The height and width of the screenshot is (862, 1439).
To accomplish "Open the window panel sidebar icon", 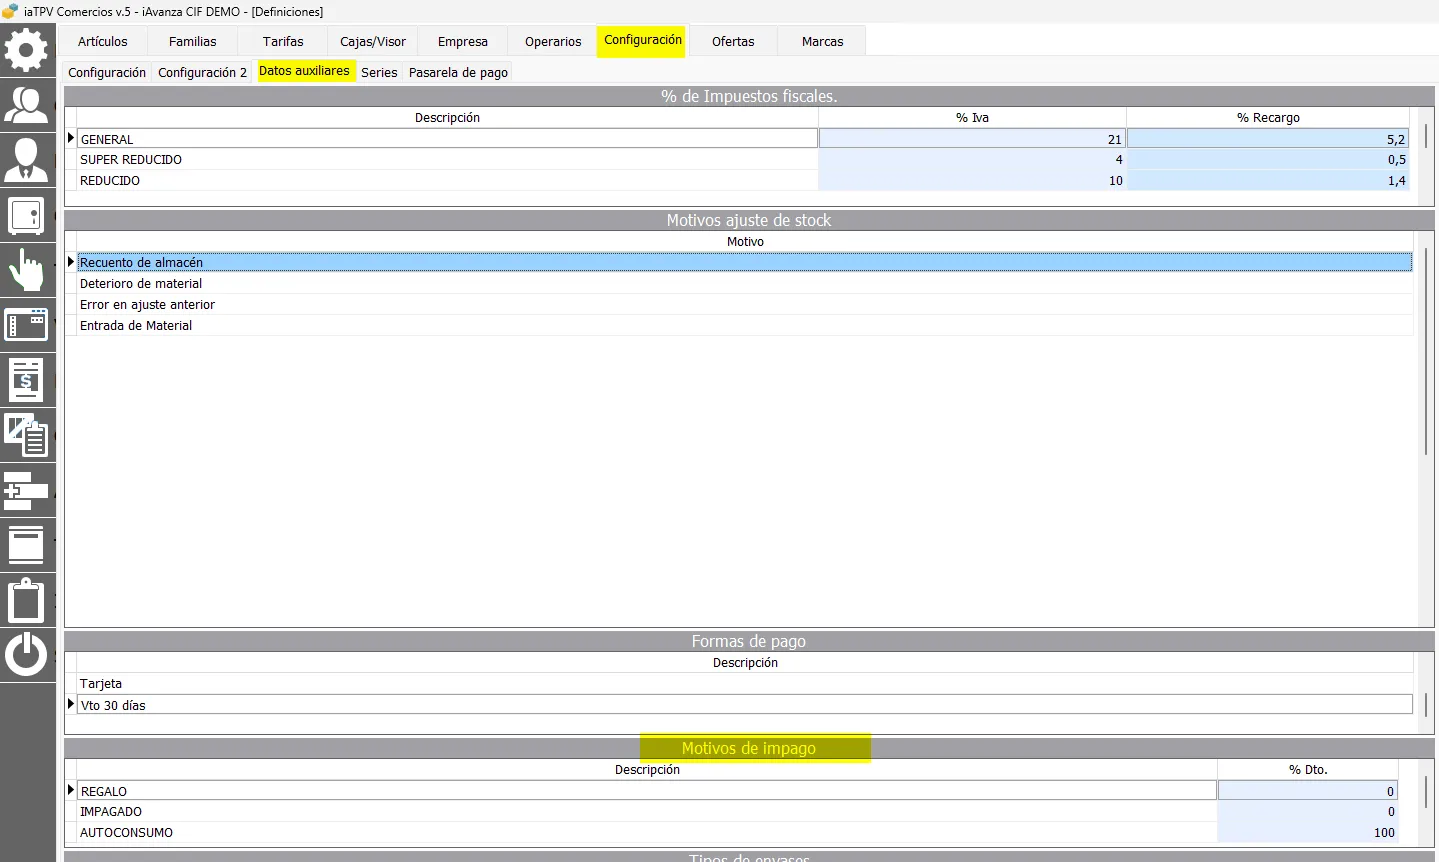I will pos(27,325).
